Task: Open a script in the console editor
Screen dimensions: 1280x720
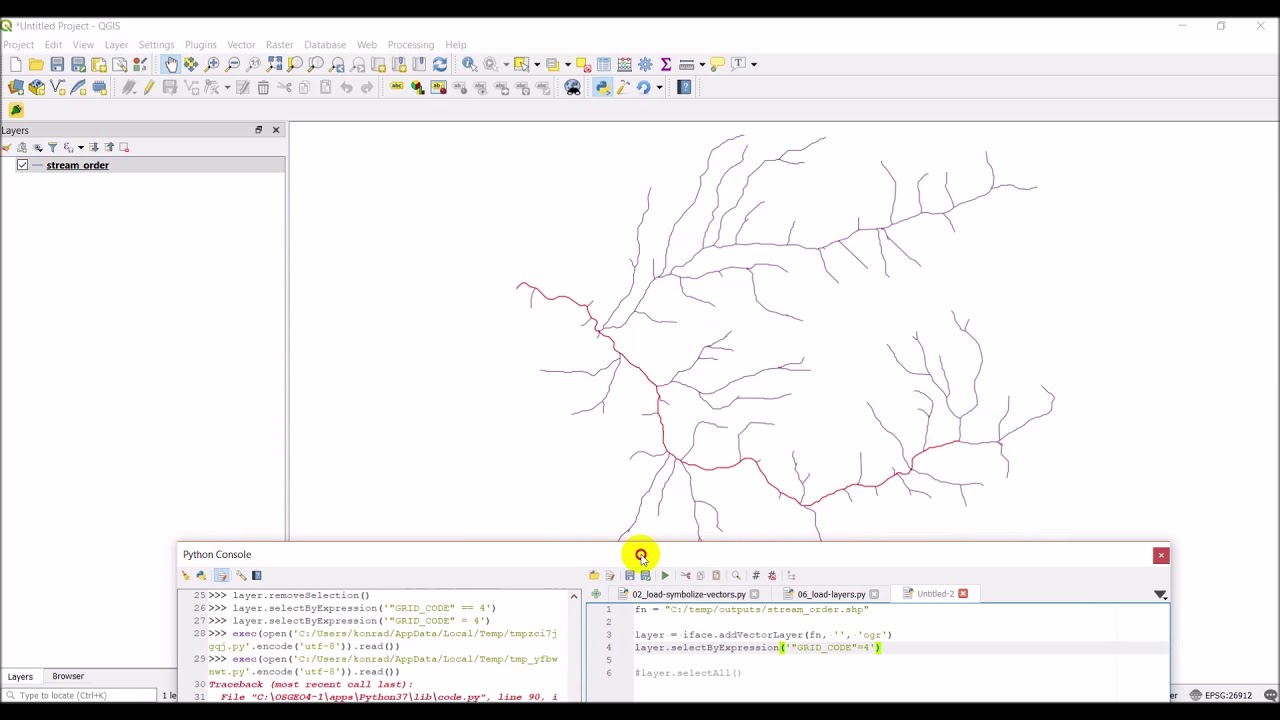Action: coord(594,575)
